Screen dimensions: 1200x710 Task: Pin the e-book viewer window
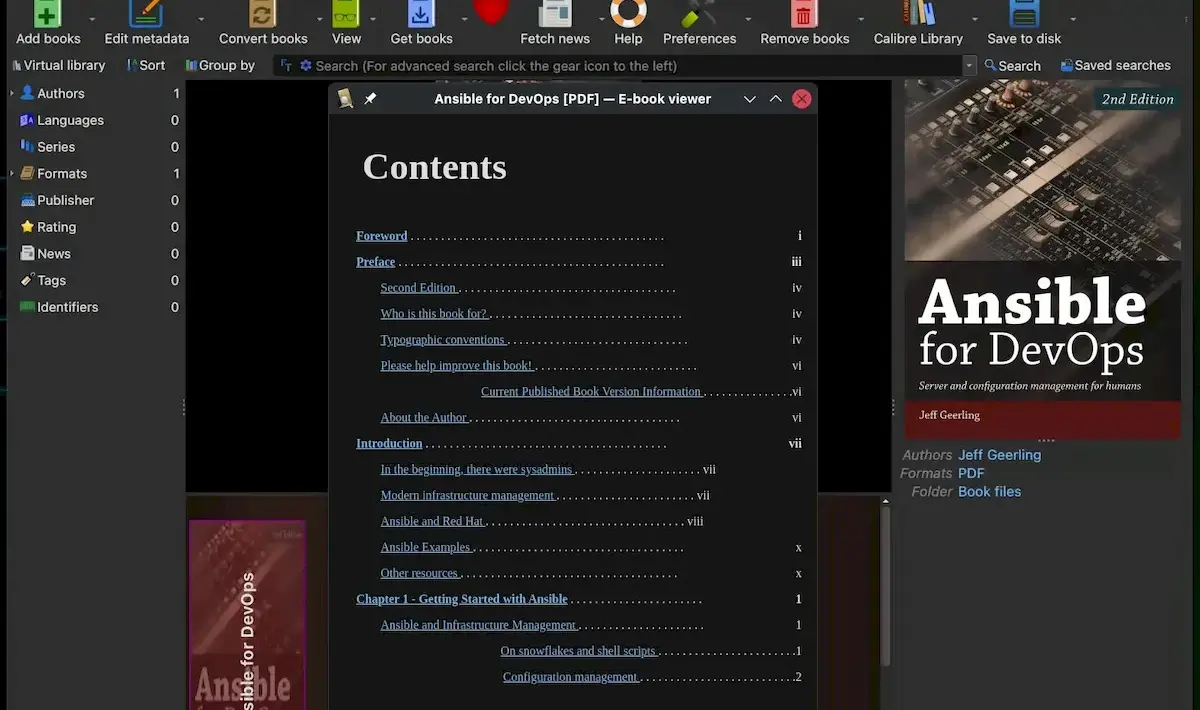tap(370, 99)
